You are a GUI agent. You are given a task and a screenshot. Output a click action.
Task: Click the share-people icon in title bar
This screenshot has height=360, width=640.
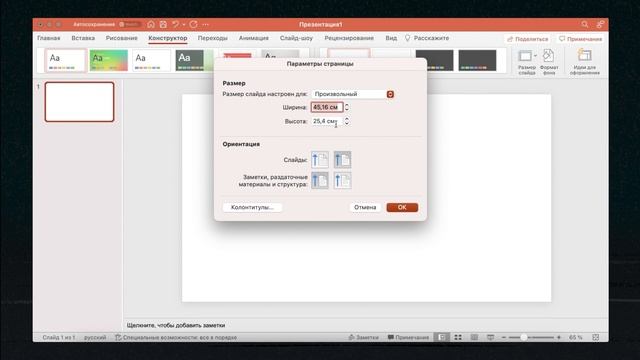[x=600, y=24]
